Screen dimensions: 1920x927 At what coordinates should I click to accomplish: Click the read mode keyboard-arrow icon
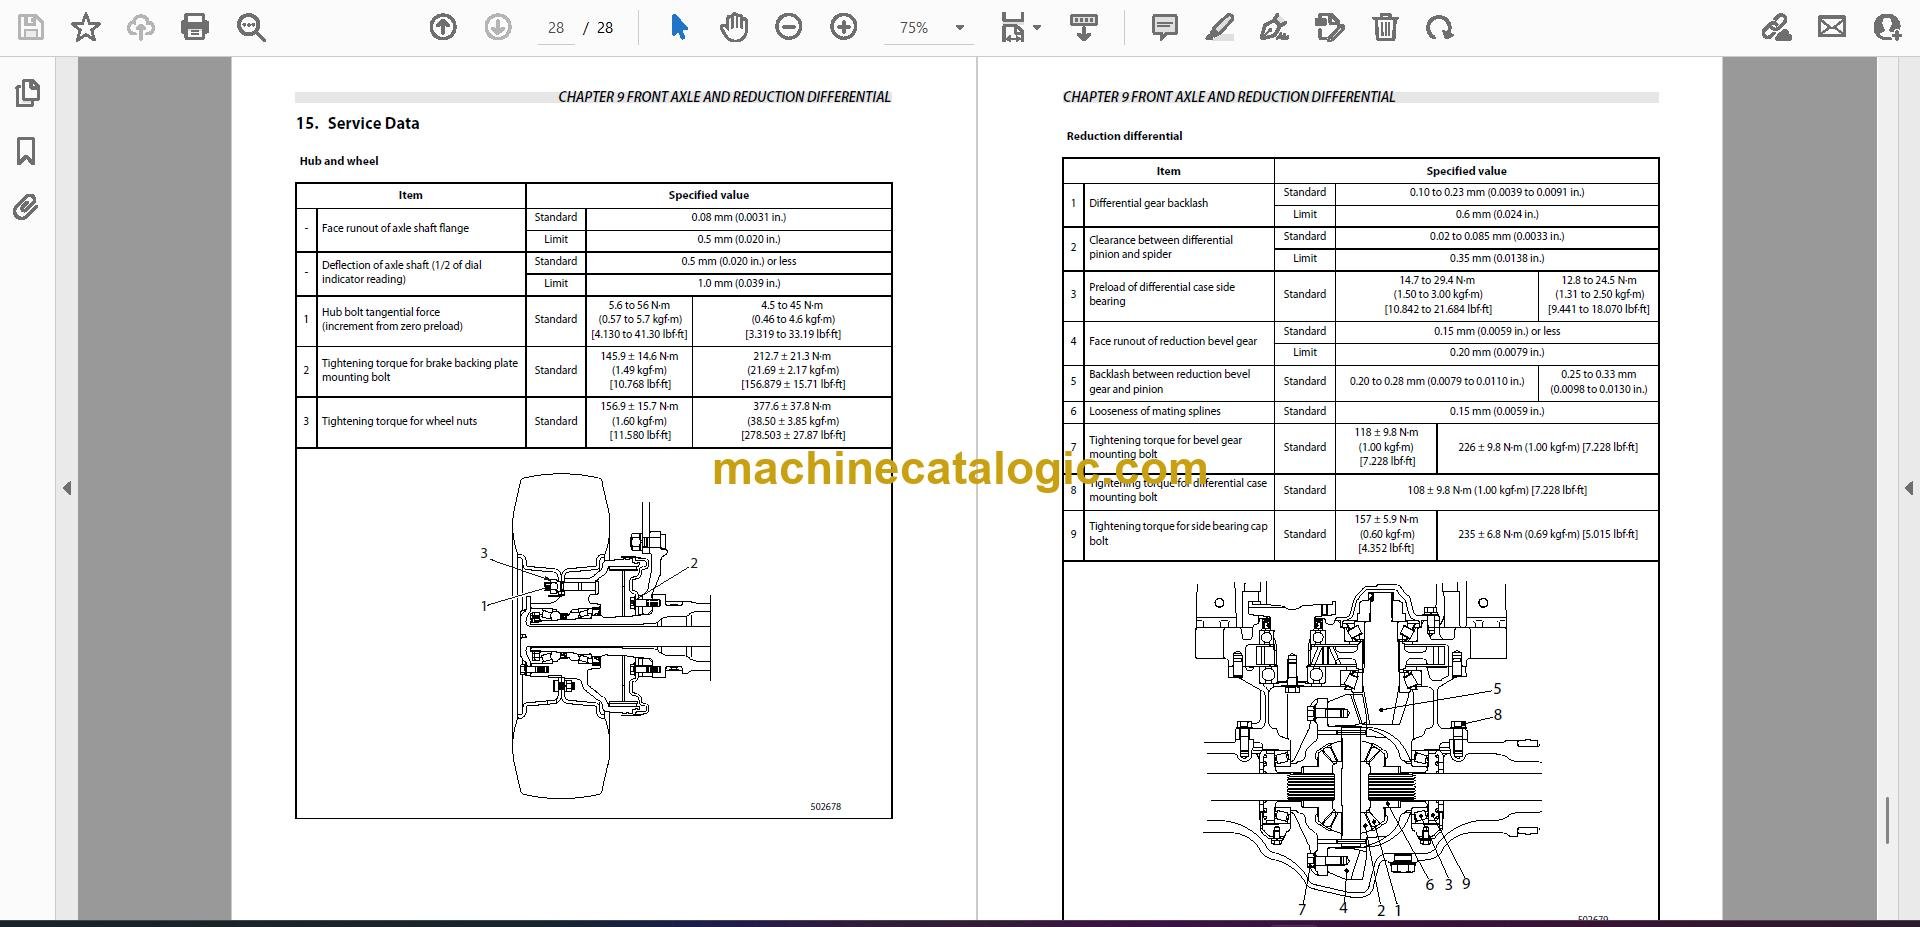click(x=1084, y=27)
